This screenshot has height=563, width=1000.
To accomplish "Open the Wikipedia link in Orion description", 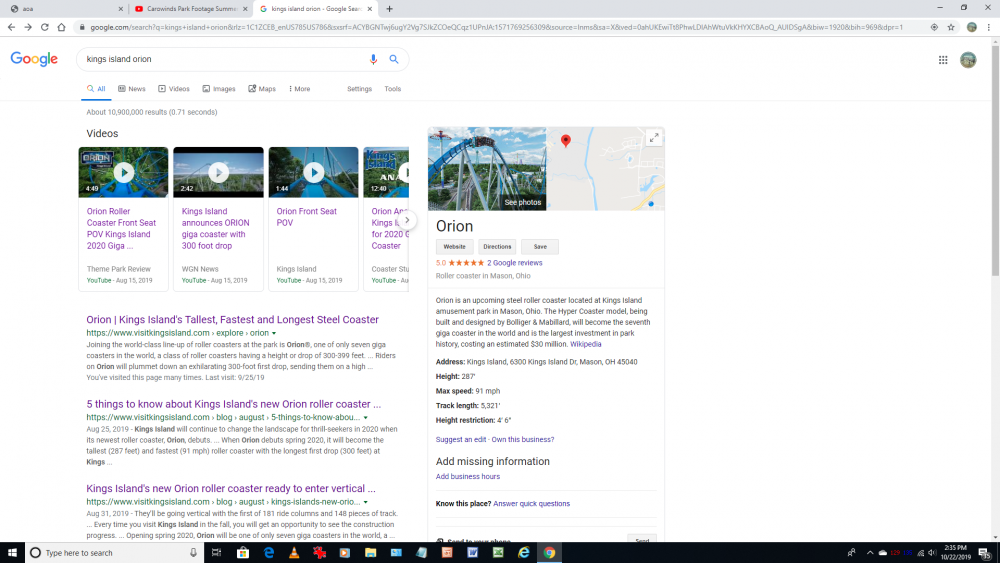I will click(x=585, y=344).
